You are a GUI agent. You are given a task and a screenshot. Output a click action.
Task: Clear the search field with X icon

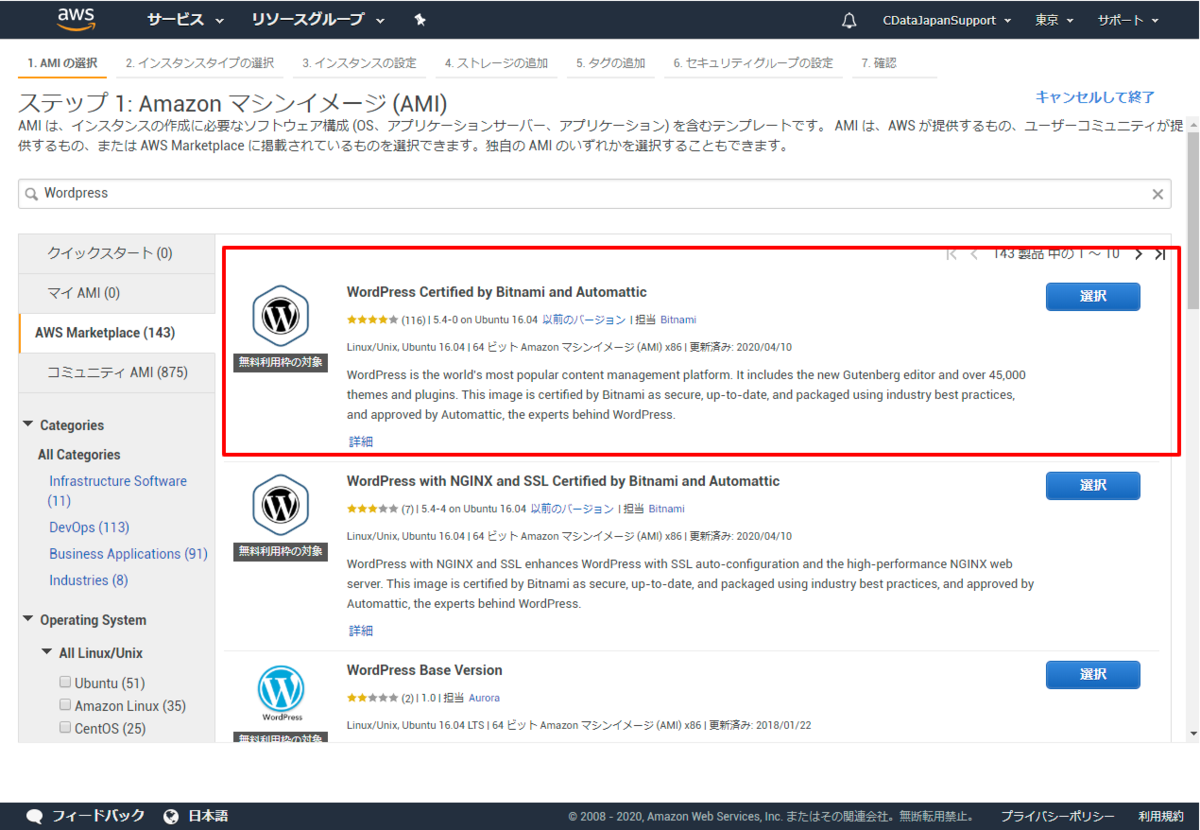(x=1158, y=194)
